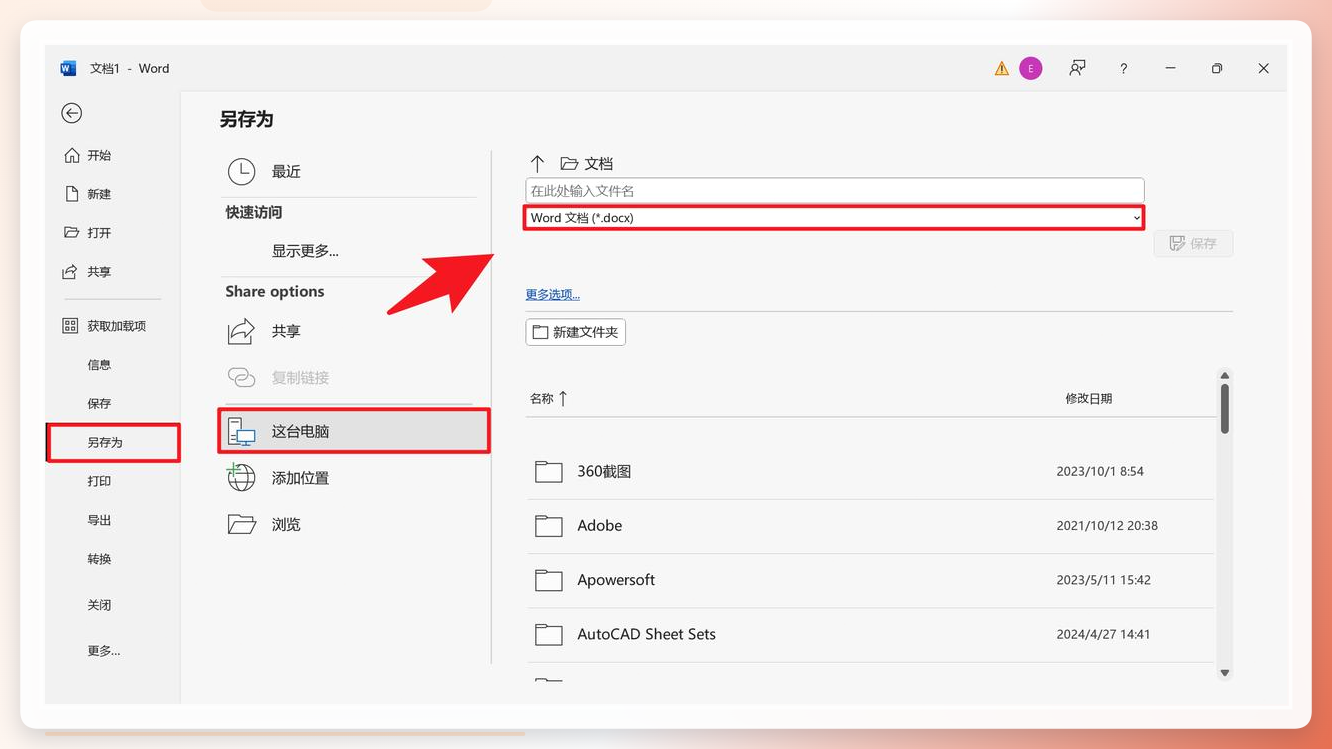
Task: Click the feedback person icon in title bar
Action: pos(1077,68)
